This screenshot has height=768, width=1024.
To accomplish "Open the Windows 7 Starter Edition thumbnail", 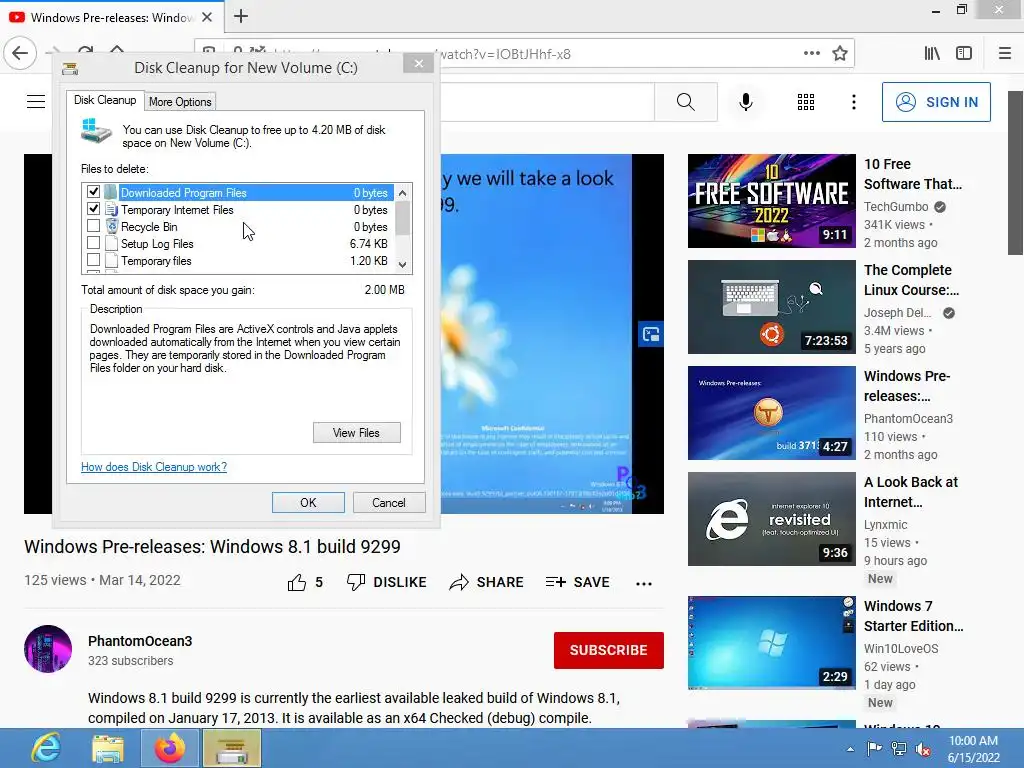I will click(x=772, y=643).
